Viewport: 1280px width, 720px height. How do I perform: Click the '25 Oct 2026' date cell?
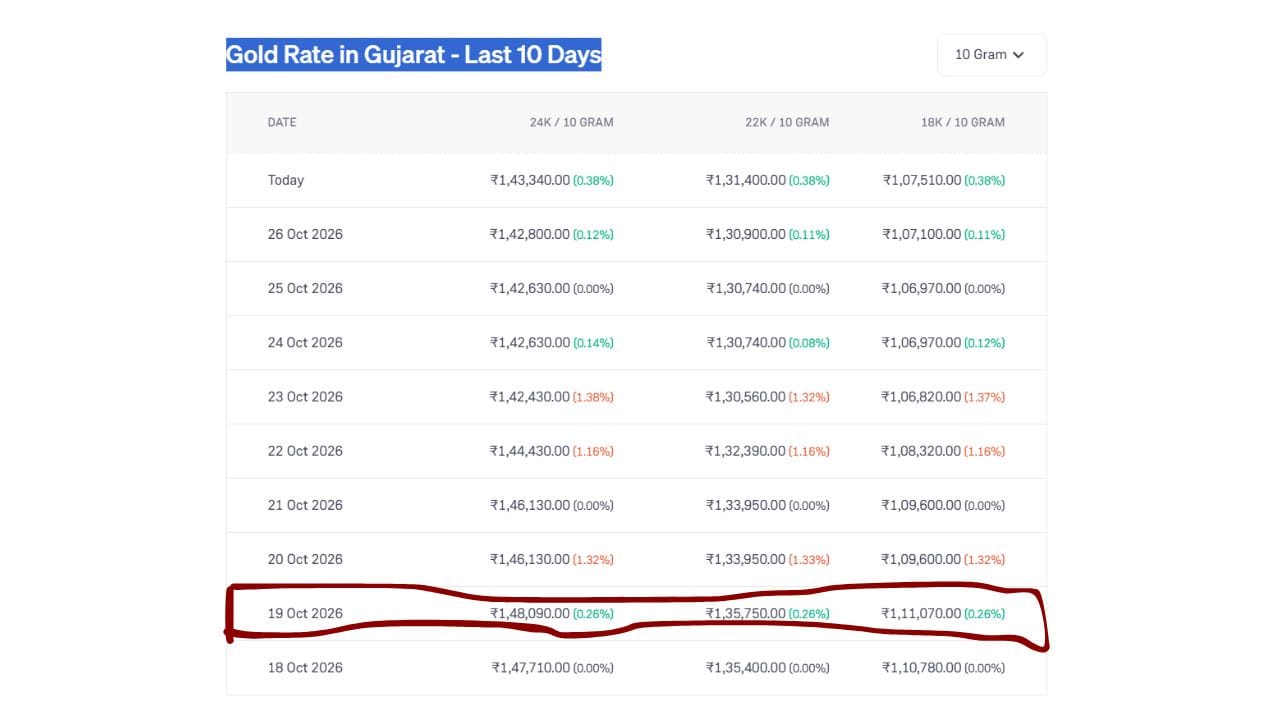point(305,288)
